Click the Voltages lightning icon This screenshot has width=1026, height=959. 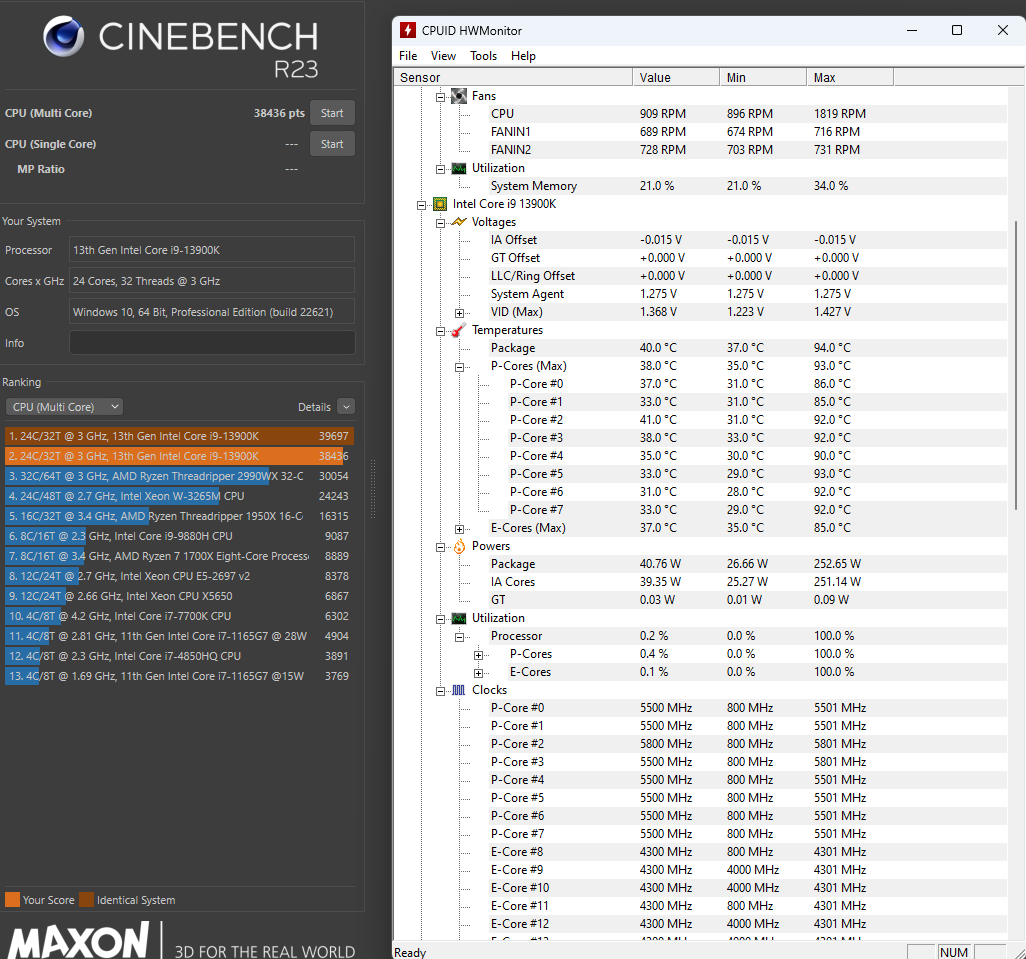459,222
